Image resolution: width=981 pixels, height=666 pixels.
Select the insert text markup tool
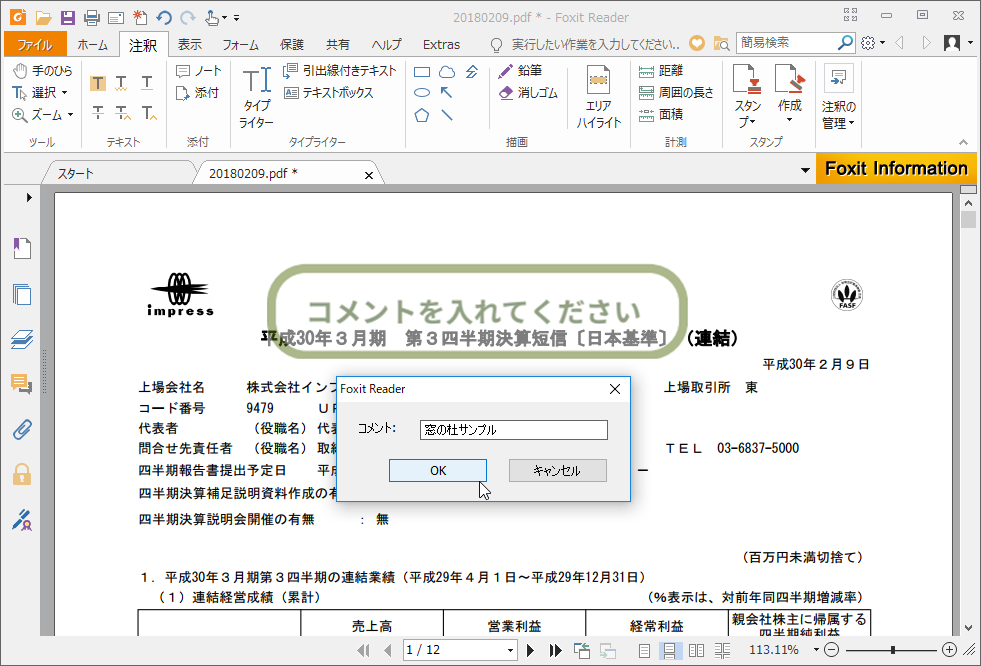(149, 113)
